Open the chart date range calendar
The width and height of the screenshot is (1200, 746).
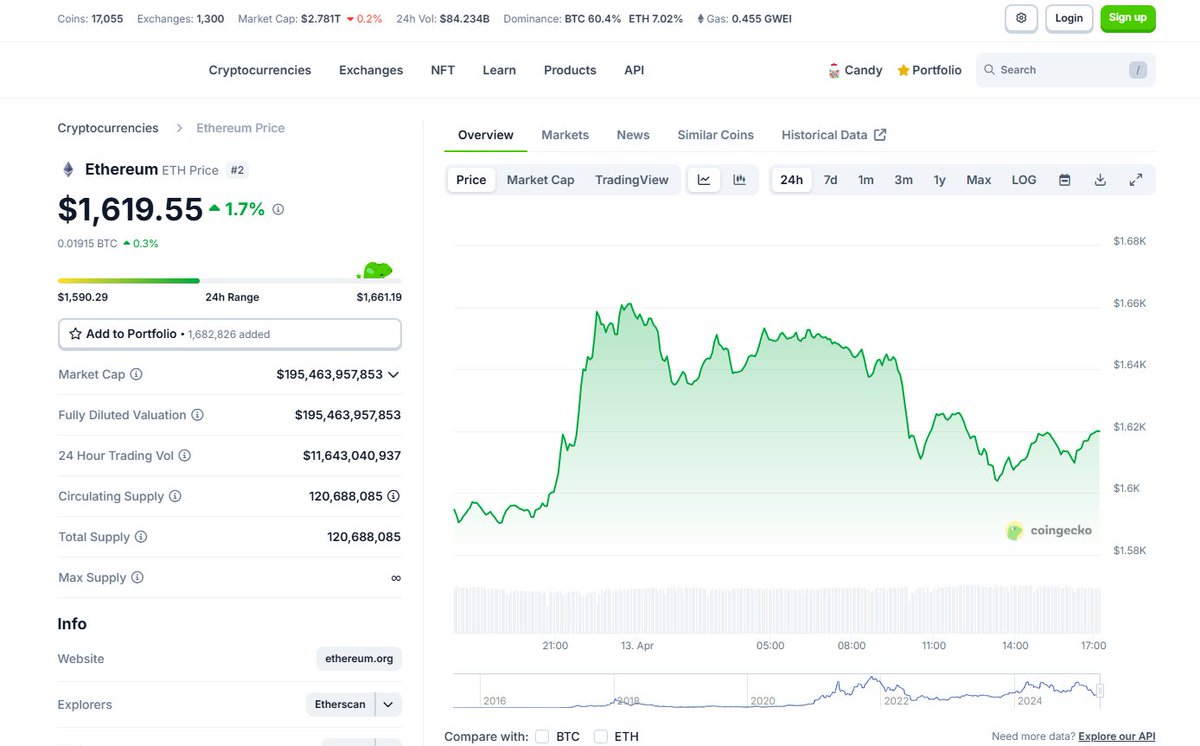pos(1064,179)
